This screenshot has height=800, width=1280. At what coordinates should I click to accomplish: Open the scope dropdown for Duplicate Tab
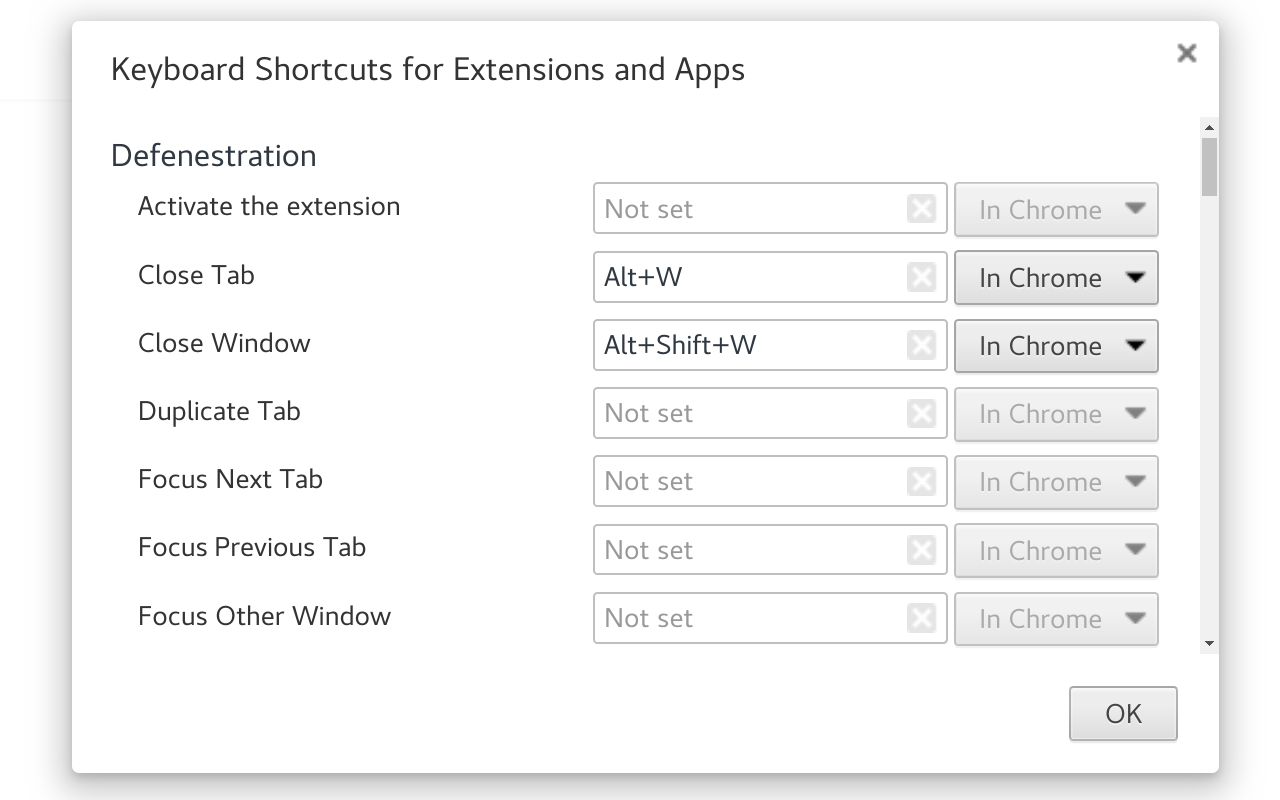tap(1056, 413)
